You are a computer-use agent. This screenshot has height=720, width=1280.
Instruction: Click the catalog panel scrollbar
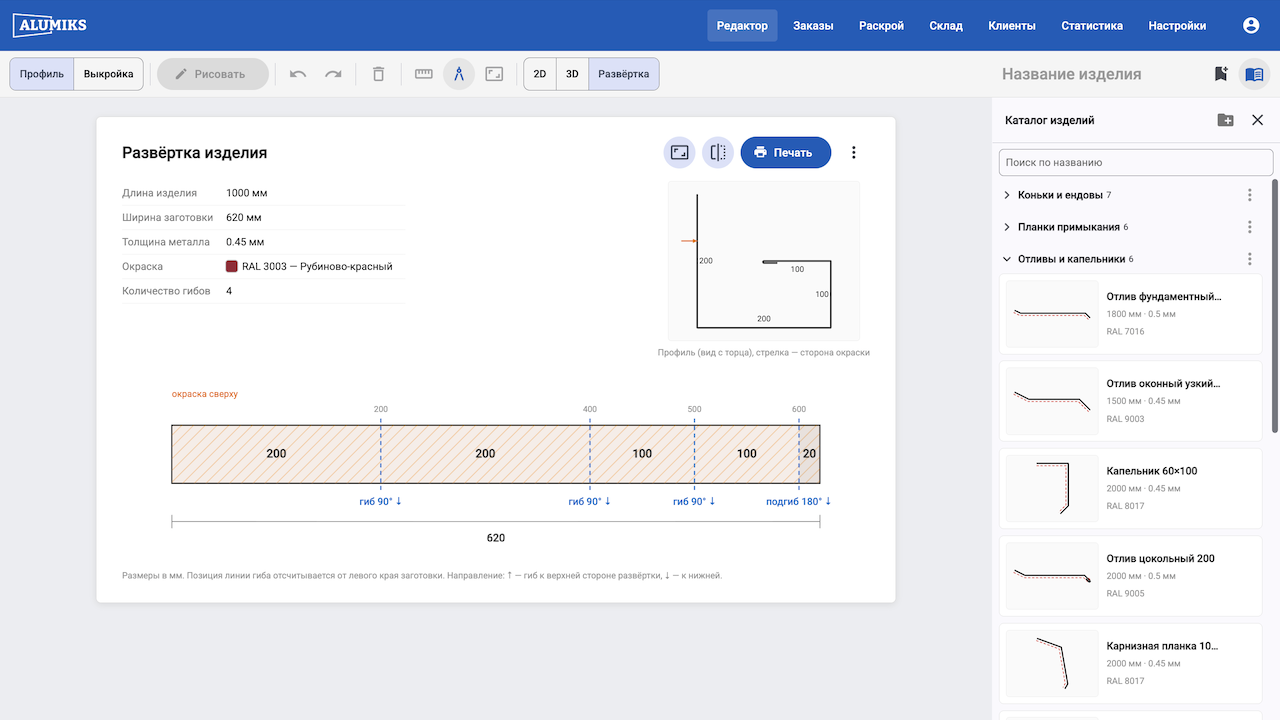click(x=1275, y=305)
